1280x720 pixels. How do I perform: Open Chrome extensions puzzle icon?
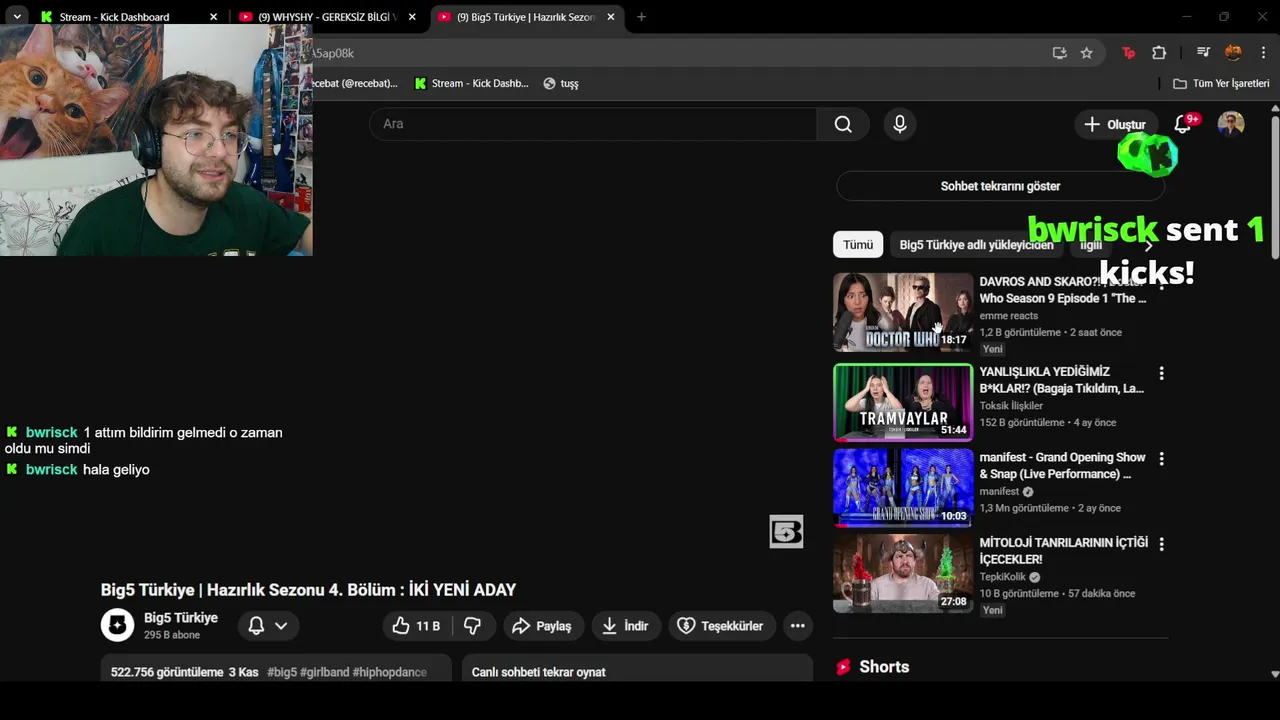coord(1159,53)
